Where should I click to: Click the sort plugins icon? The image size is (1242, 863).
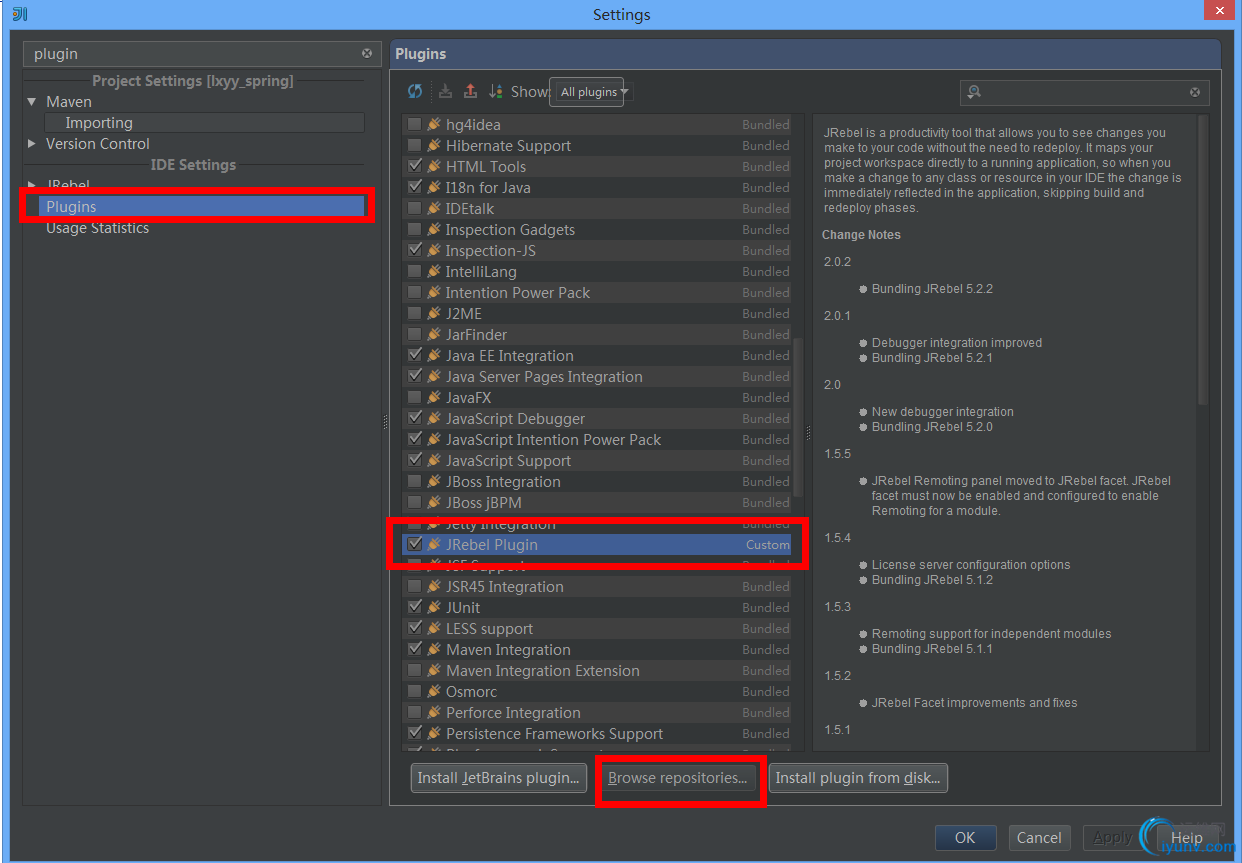click(496, 91)
